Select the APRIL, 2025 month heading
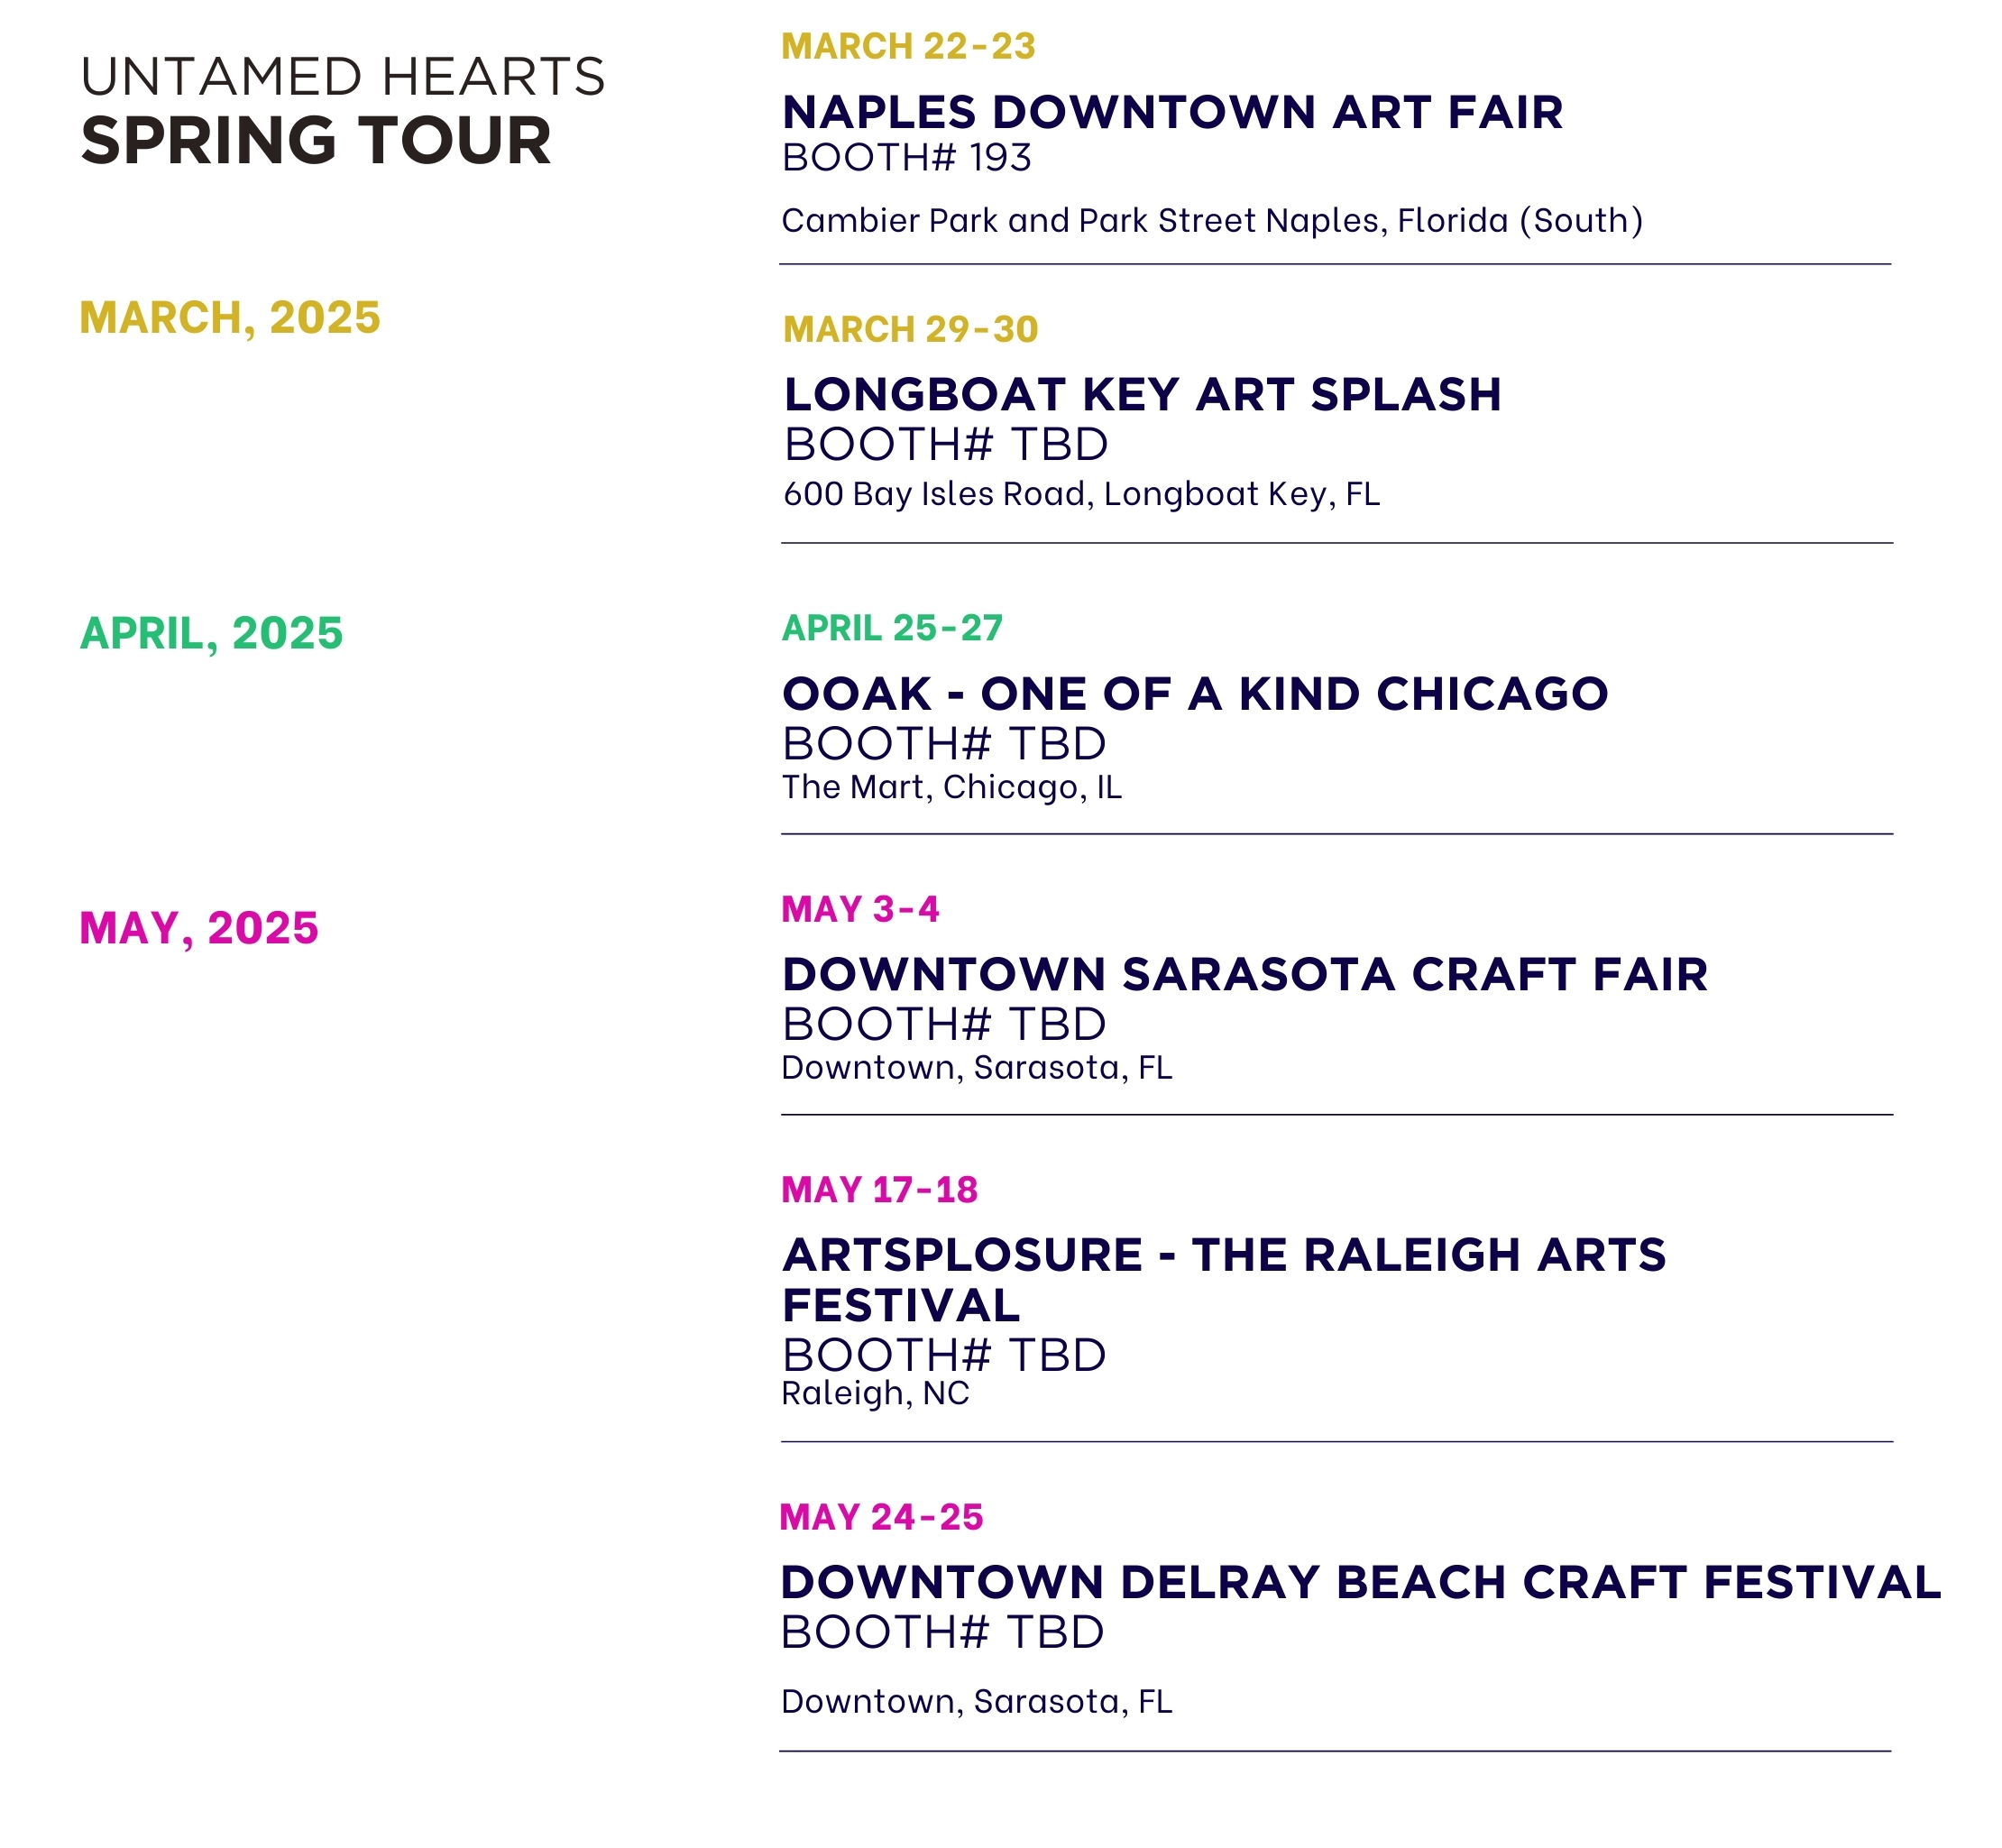Viewport: 2002px width, 1848px height. tap(211, 633)
